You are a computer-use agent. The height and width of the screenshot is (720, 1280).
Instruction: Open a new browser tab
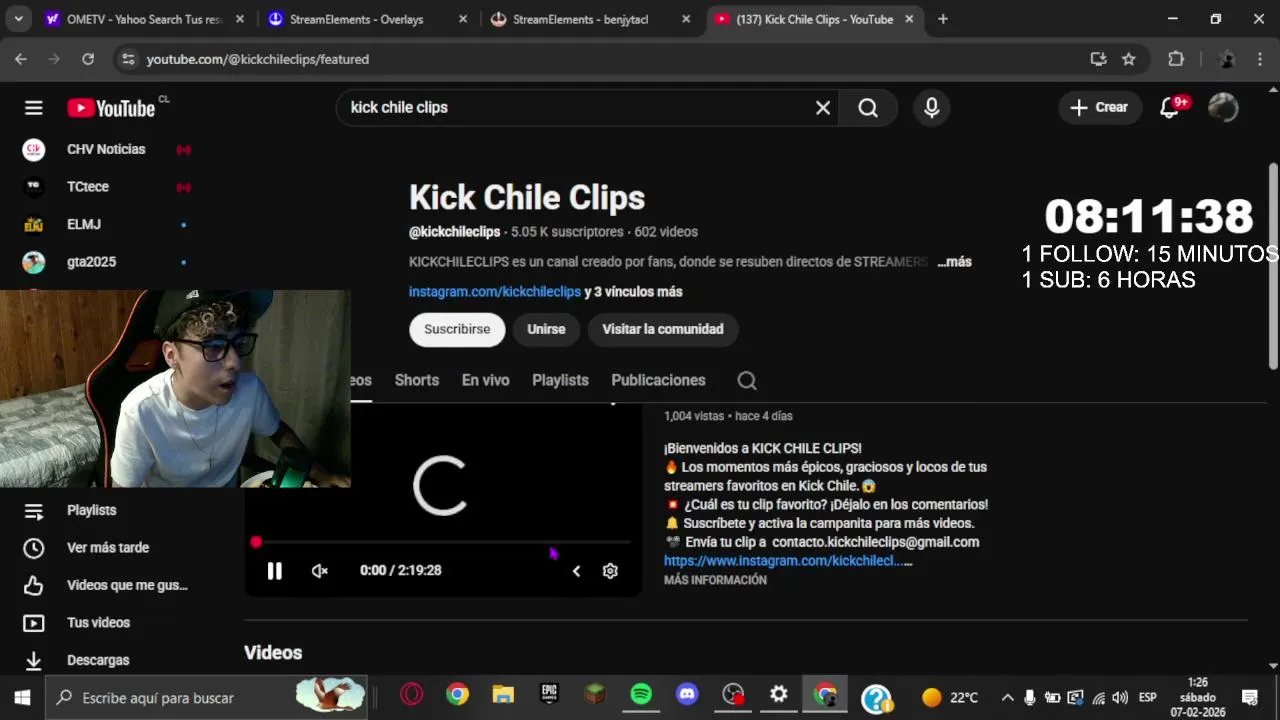pyautogui.click(x=943, y=19)
